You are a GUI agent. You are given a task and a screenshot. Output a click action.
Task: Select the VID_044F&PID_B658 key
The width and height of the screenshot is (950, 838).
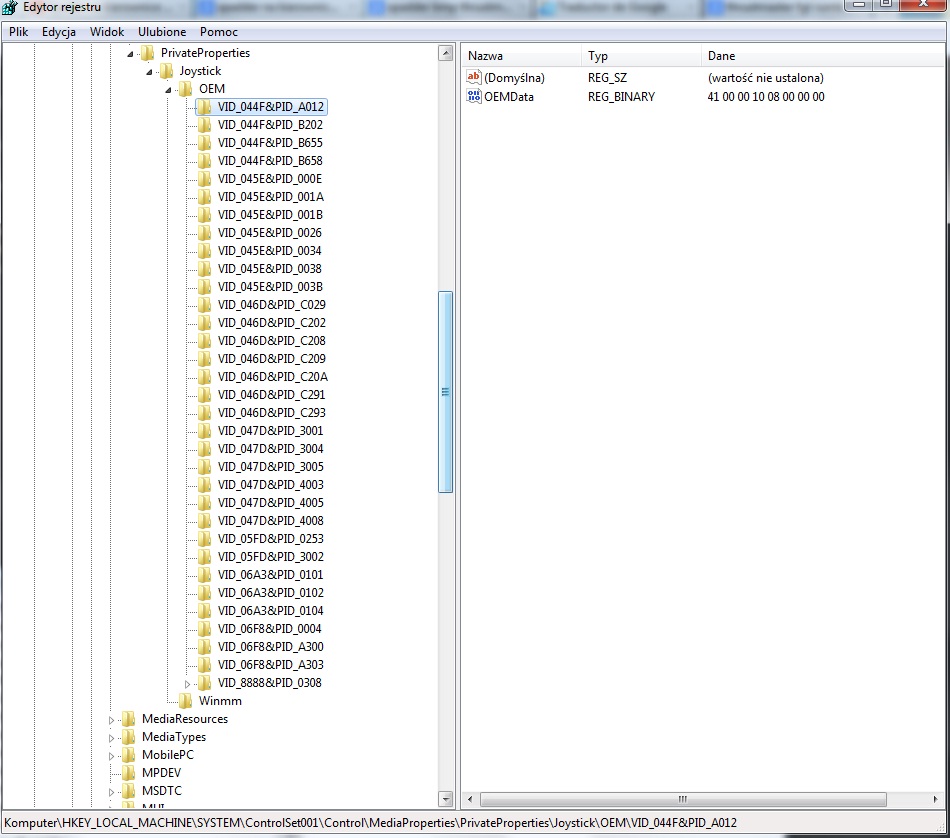[270, 161]
